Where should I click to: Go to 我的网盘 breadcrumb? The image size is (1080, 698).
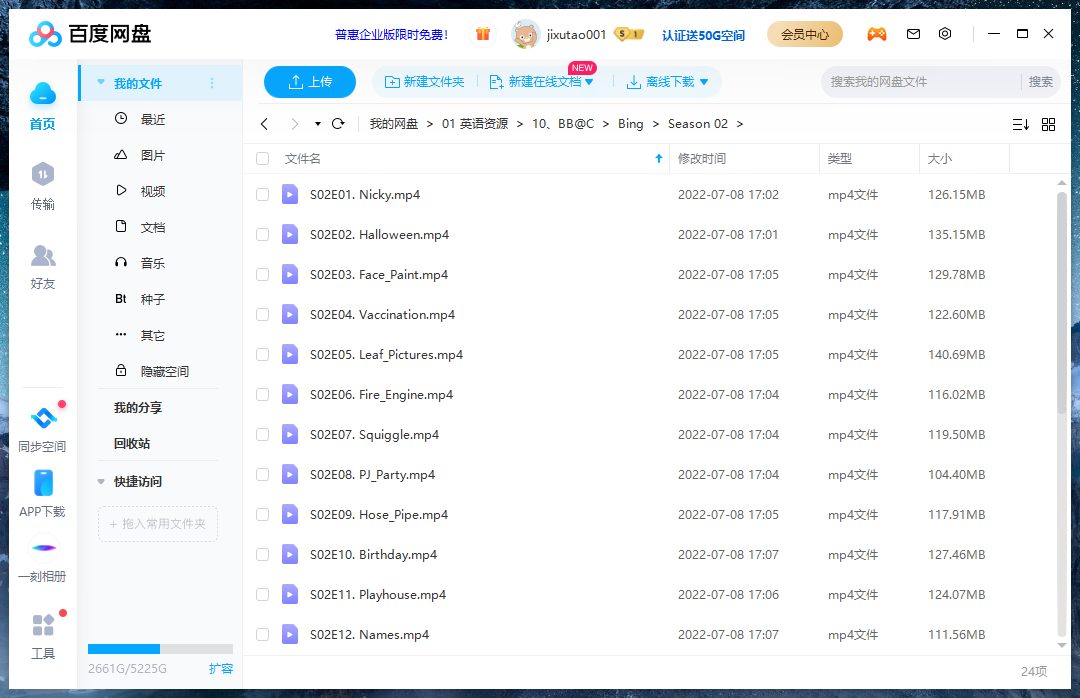tap(394, 124)
